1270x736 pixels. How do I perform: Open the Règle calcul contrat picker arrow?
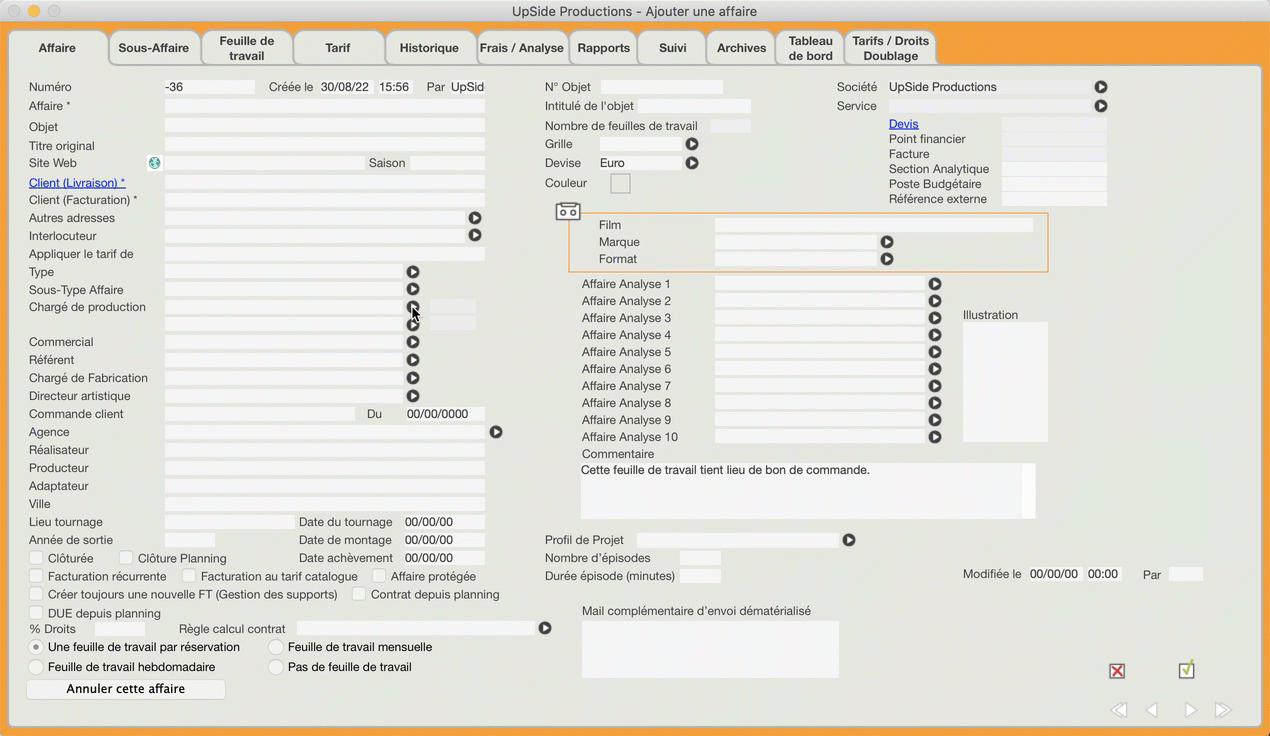[x=545, y=629]
